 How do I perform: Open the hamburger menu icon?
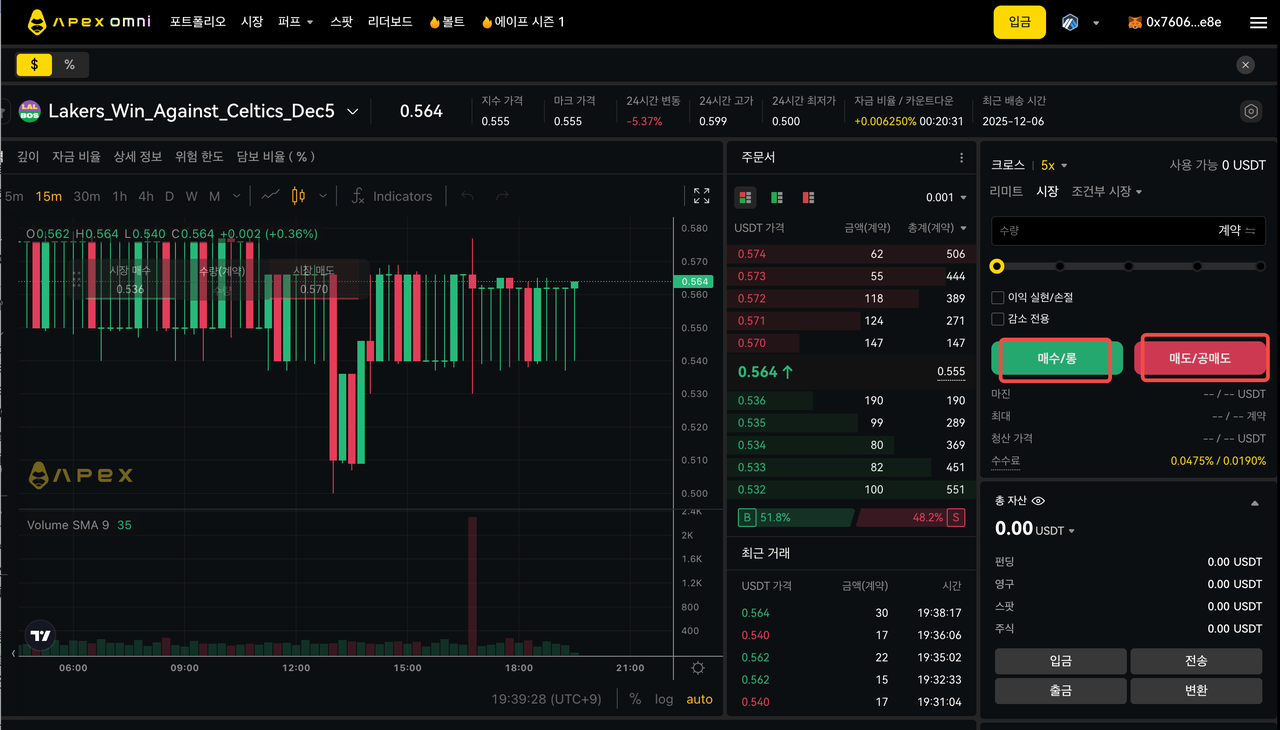[x=1258, y=22]
